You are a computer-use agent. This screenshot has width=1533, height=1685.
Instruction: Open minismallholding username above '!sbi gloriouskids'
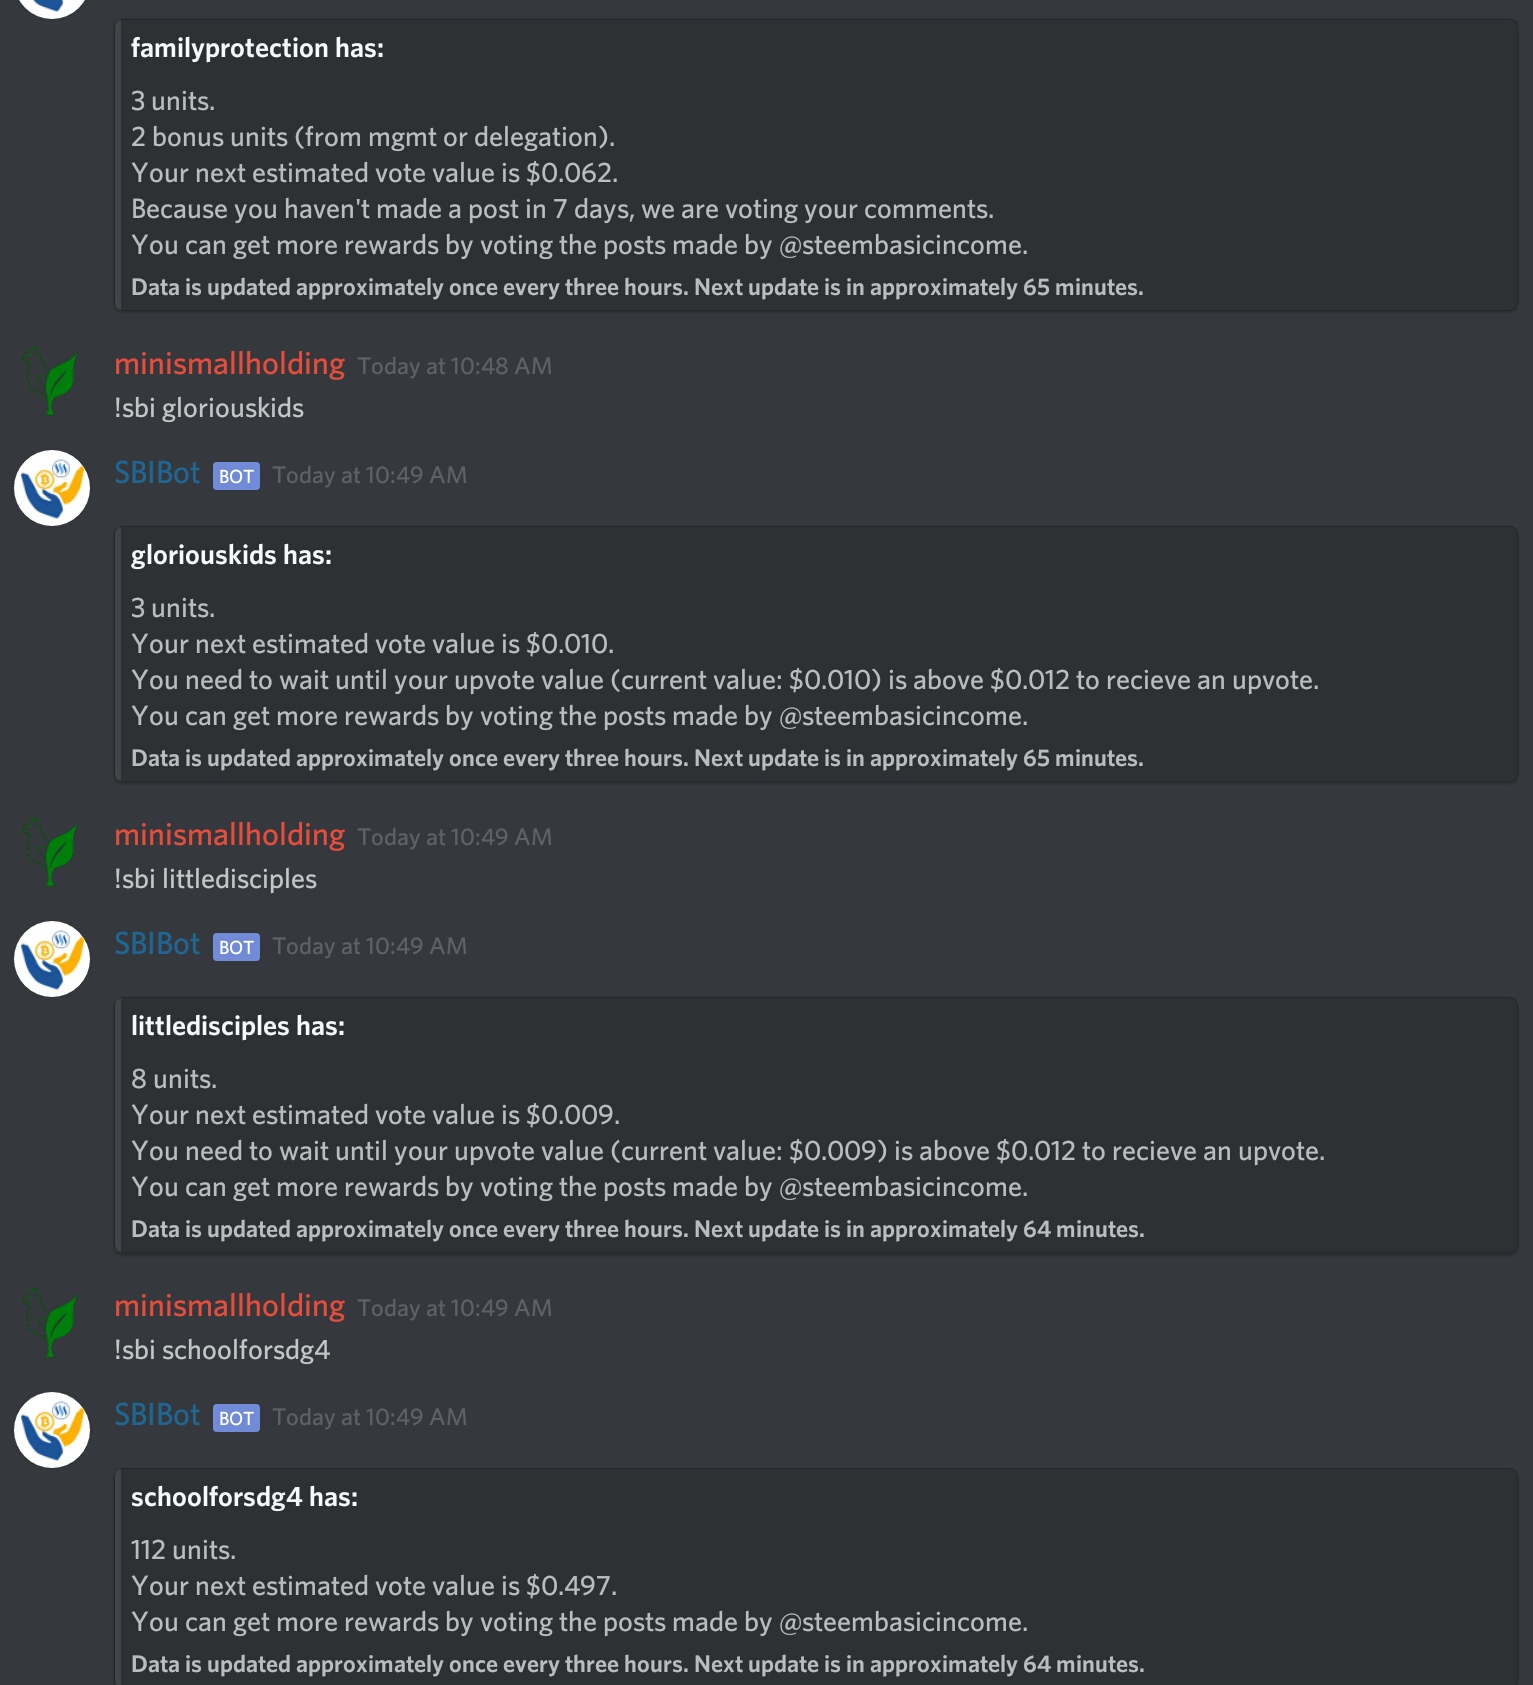[229, 364]
